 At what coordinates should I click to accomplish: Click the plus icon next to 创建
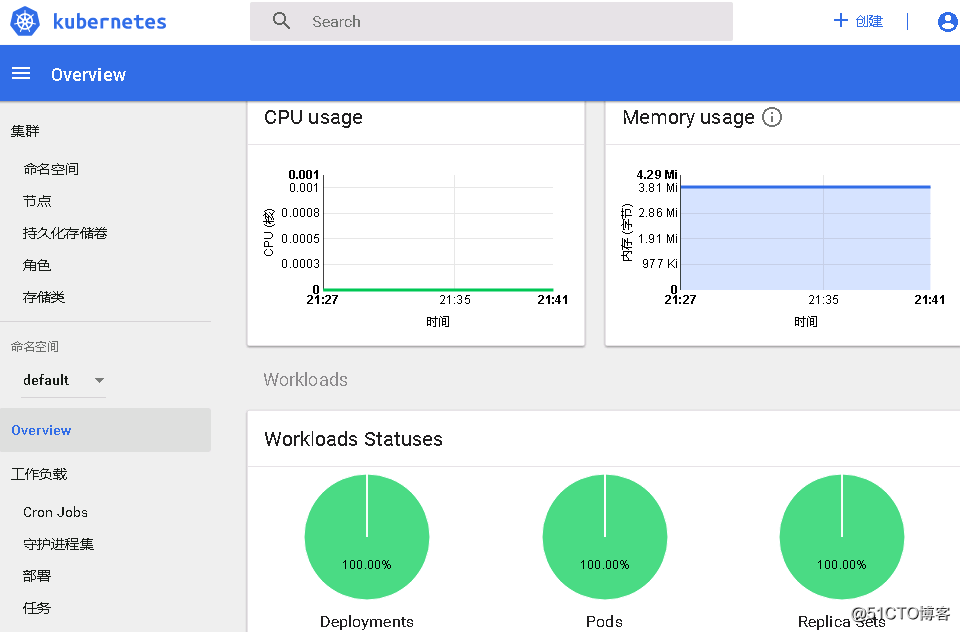(840, 21)
